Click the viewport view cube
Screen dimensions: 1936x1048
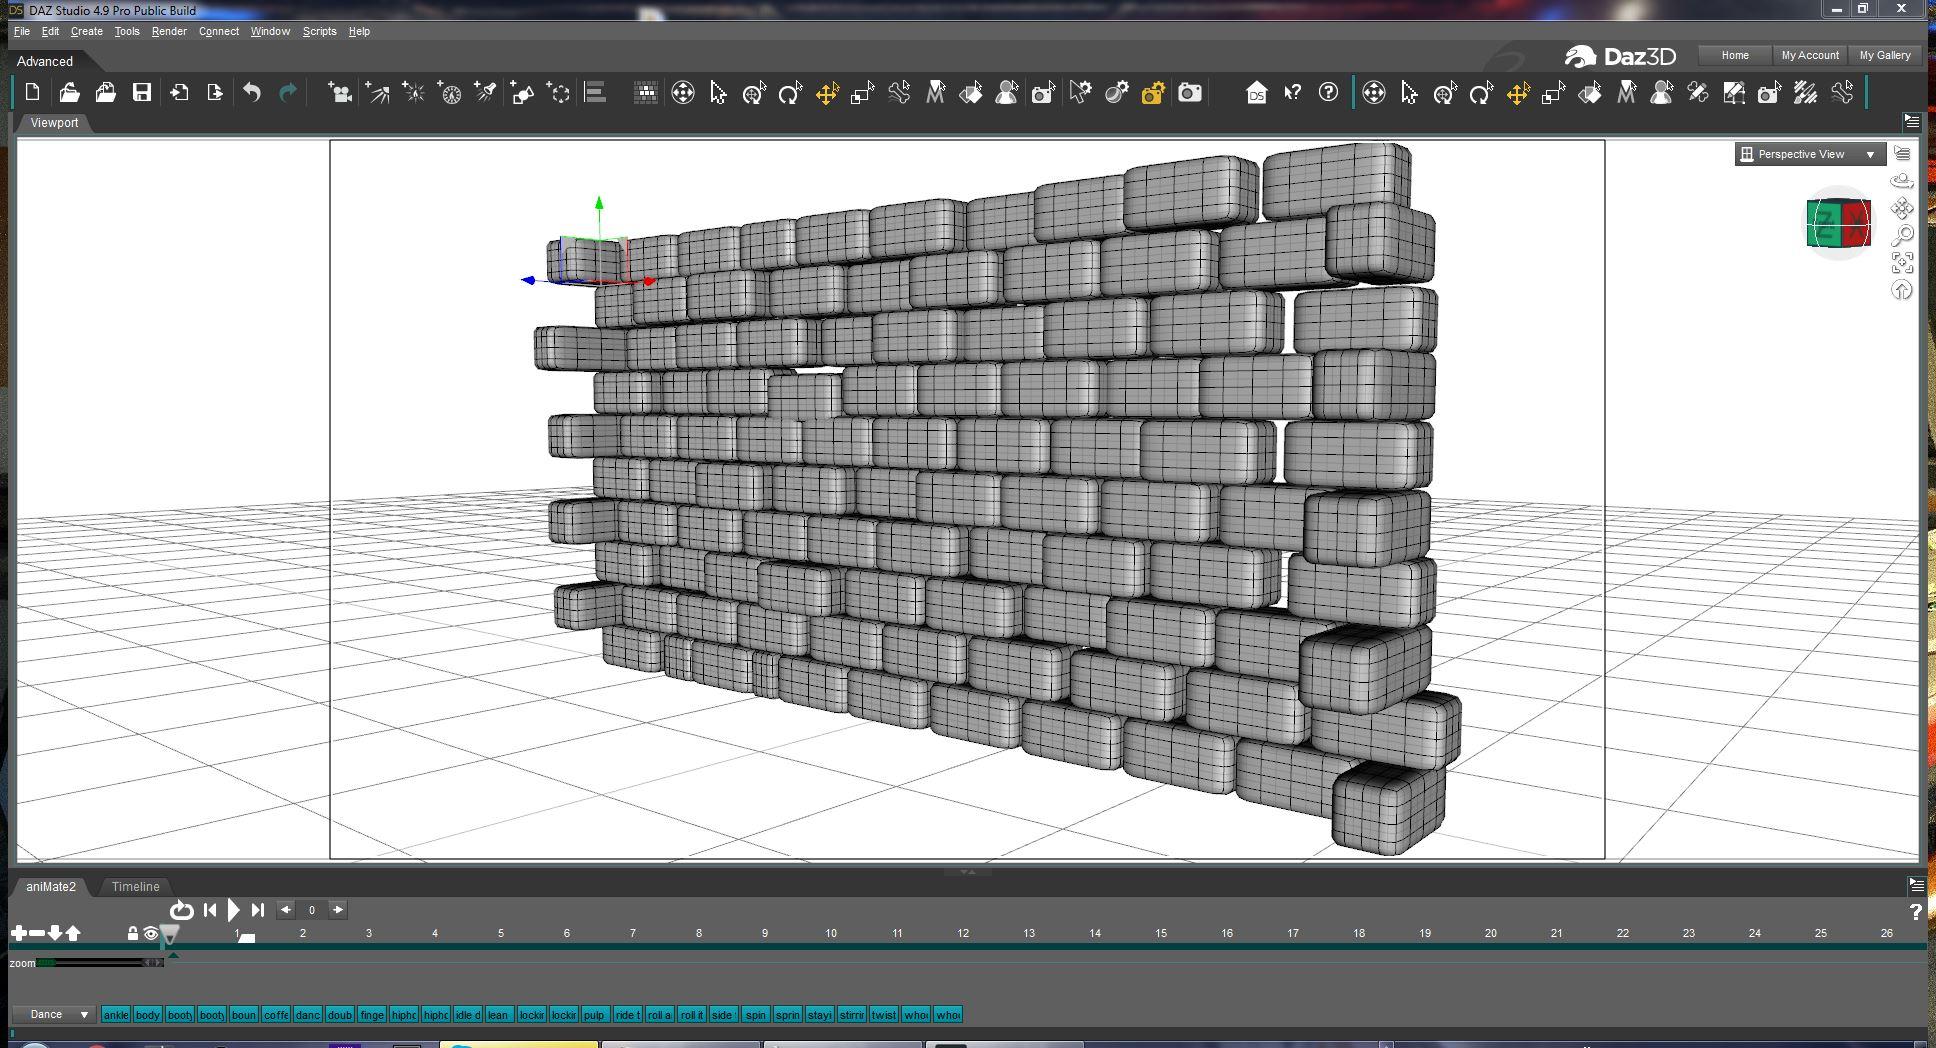coord(1838,222)
